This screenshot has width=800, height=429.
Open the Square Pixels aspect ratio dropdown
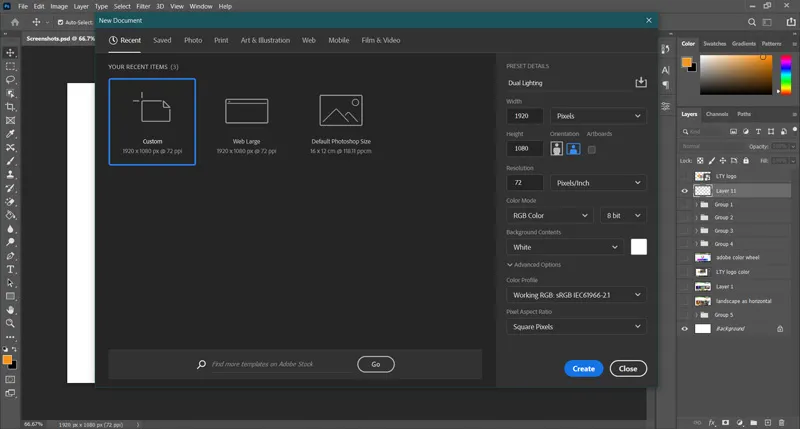pyautogui.click(x=576, y=326)
